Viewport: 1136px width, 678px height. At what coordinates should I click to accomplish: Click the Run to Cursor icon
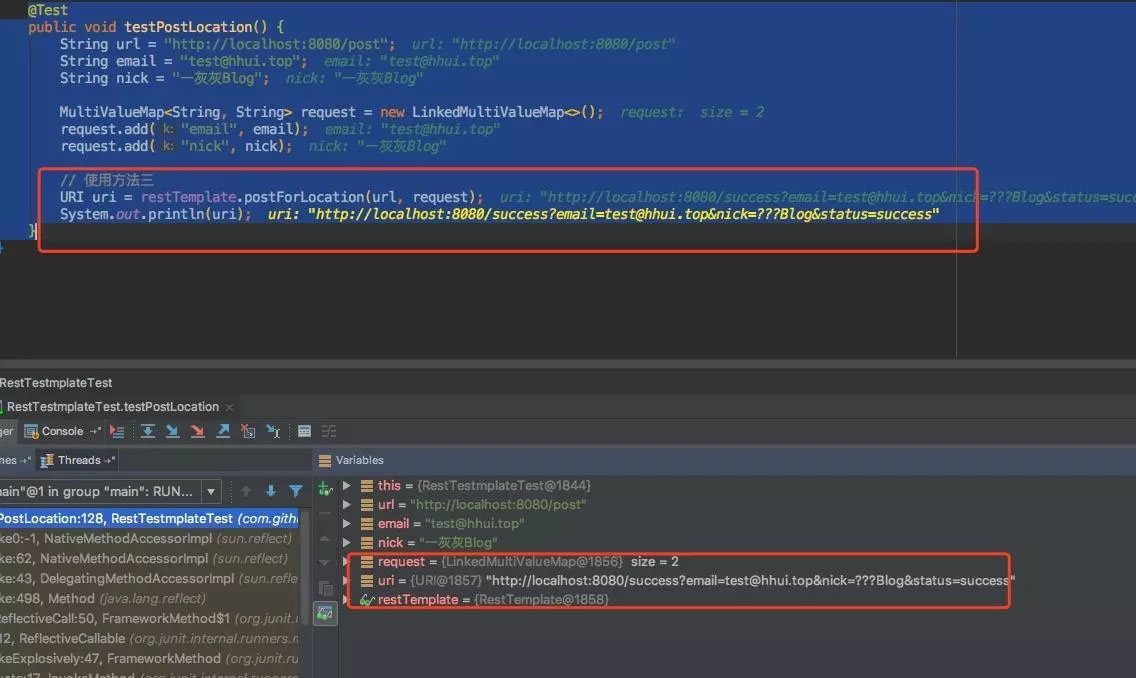point(273,432)
